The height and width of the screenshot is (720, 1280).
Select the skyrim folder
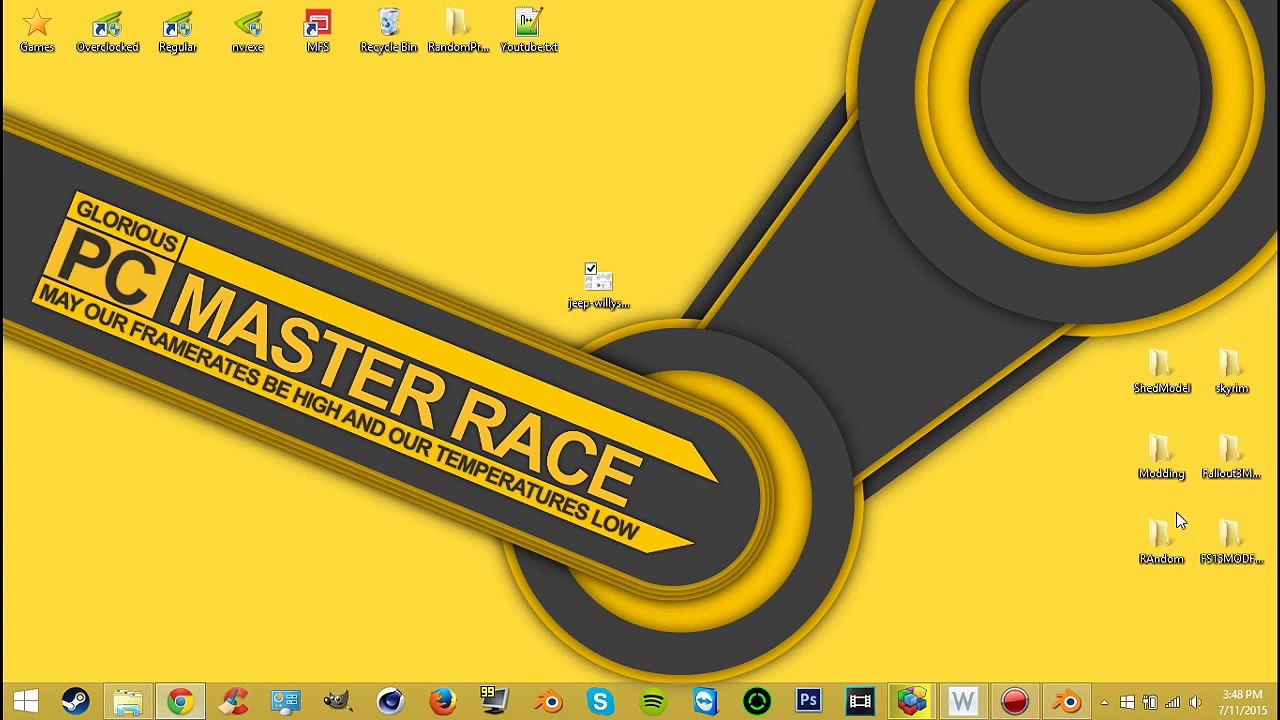[1231, 372]
